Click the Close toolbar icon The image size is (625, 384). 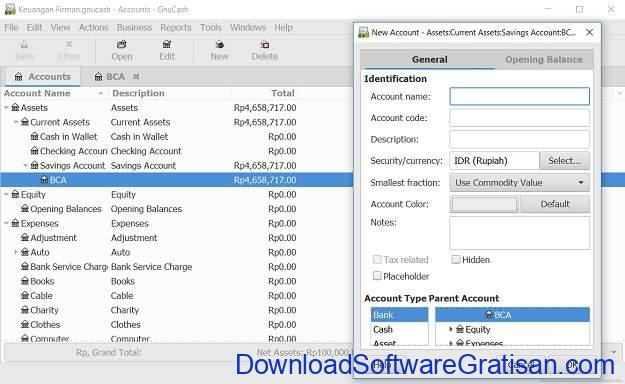(69, 44)
